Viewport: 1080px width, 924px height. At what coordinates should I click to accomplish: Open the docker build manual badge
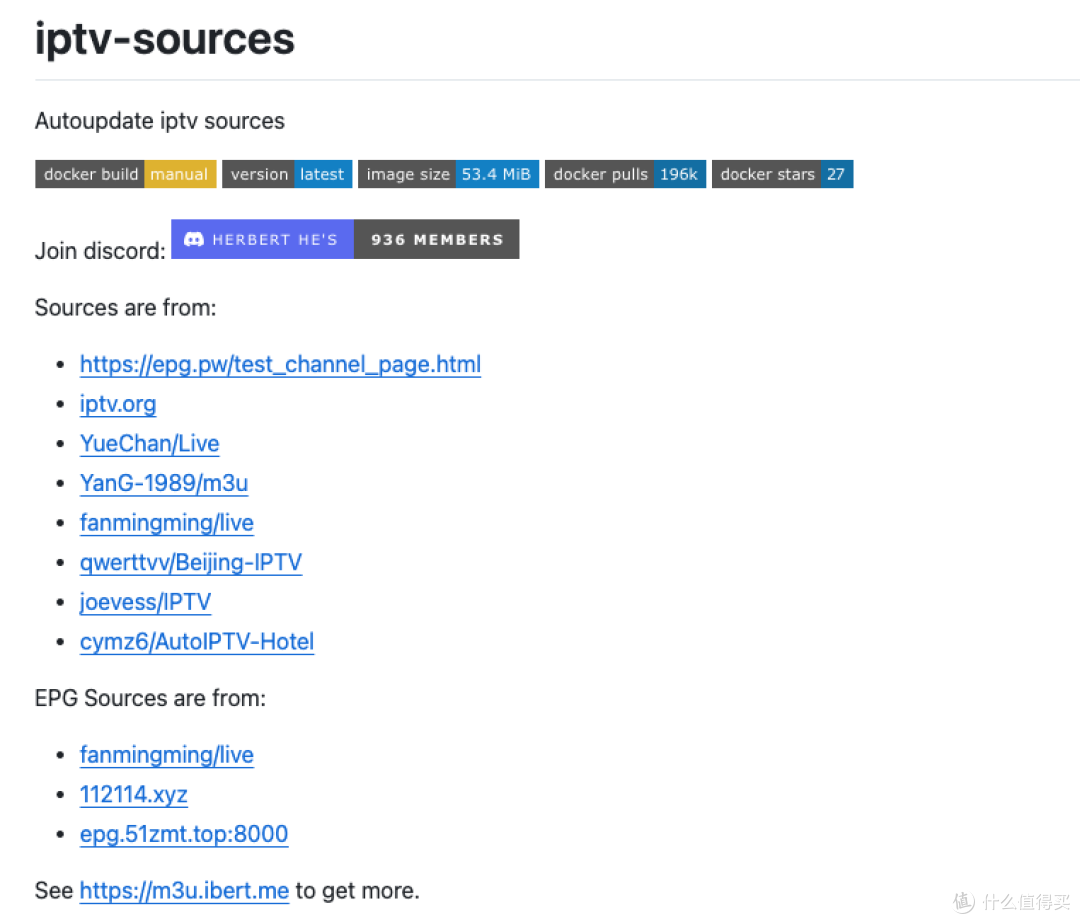click(126, 174)
